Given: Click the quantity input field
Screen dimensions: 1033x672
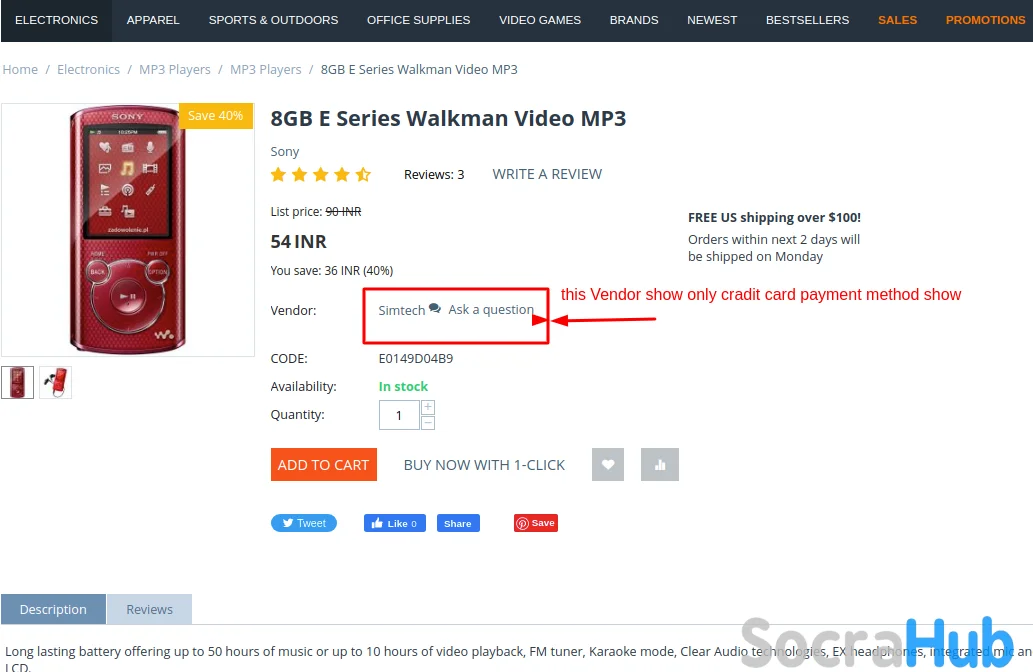Looking at the screenshot, I should [x=399, y=415].
